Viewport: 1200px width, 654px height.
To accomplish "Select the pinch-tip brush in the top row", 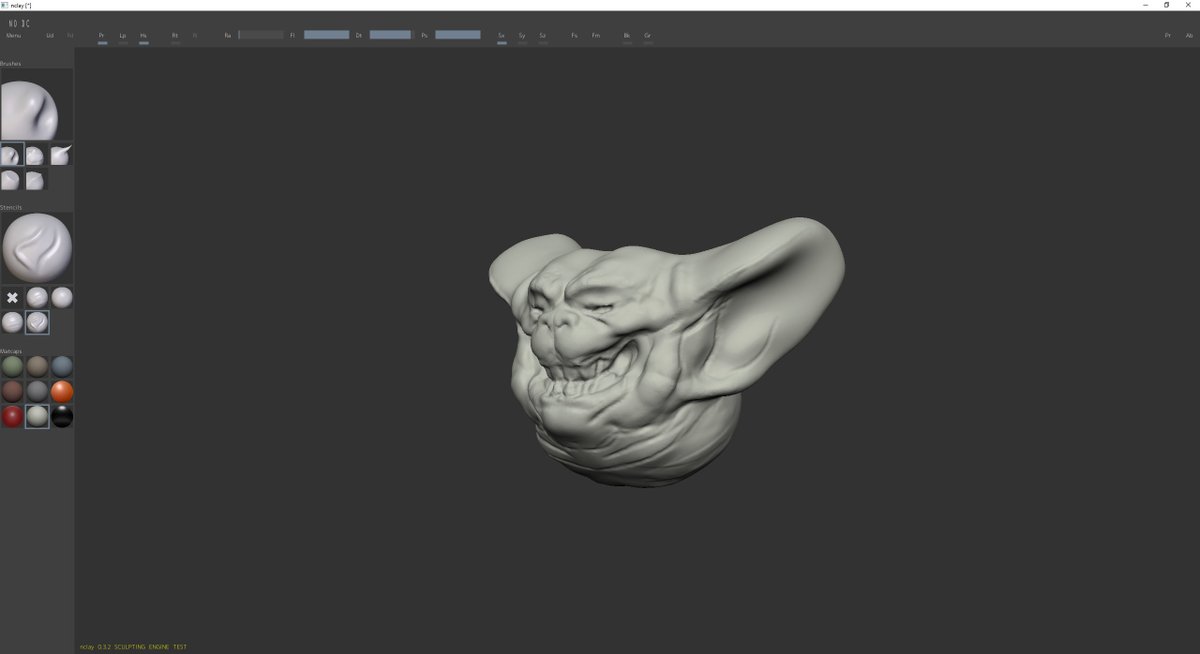I will [x=60, y=154].
